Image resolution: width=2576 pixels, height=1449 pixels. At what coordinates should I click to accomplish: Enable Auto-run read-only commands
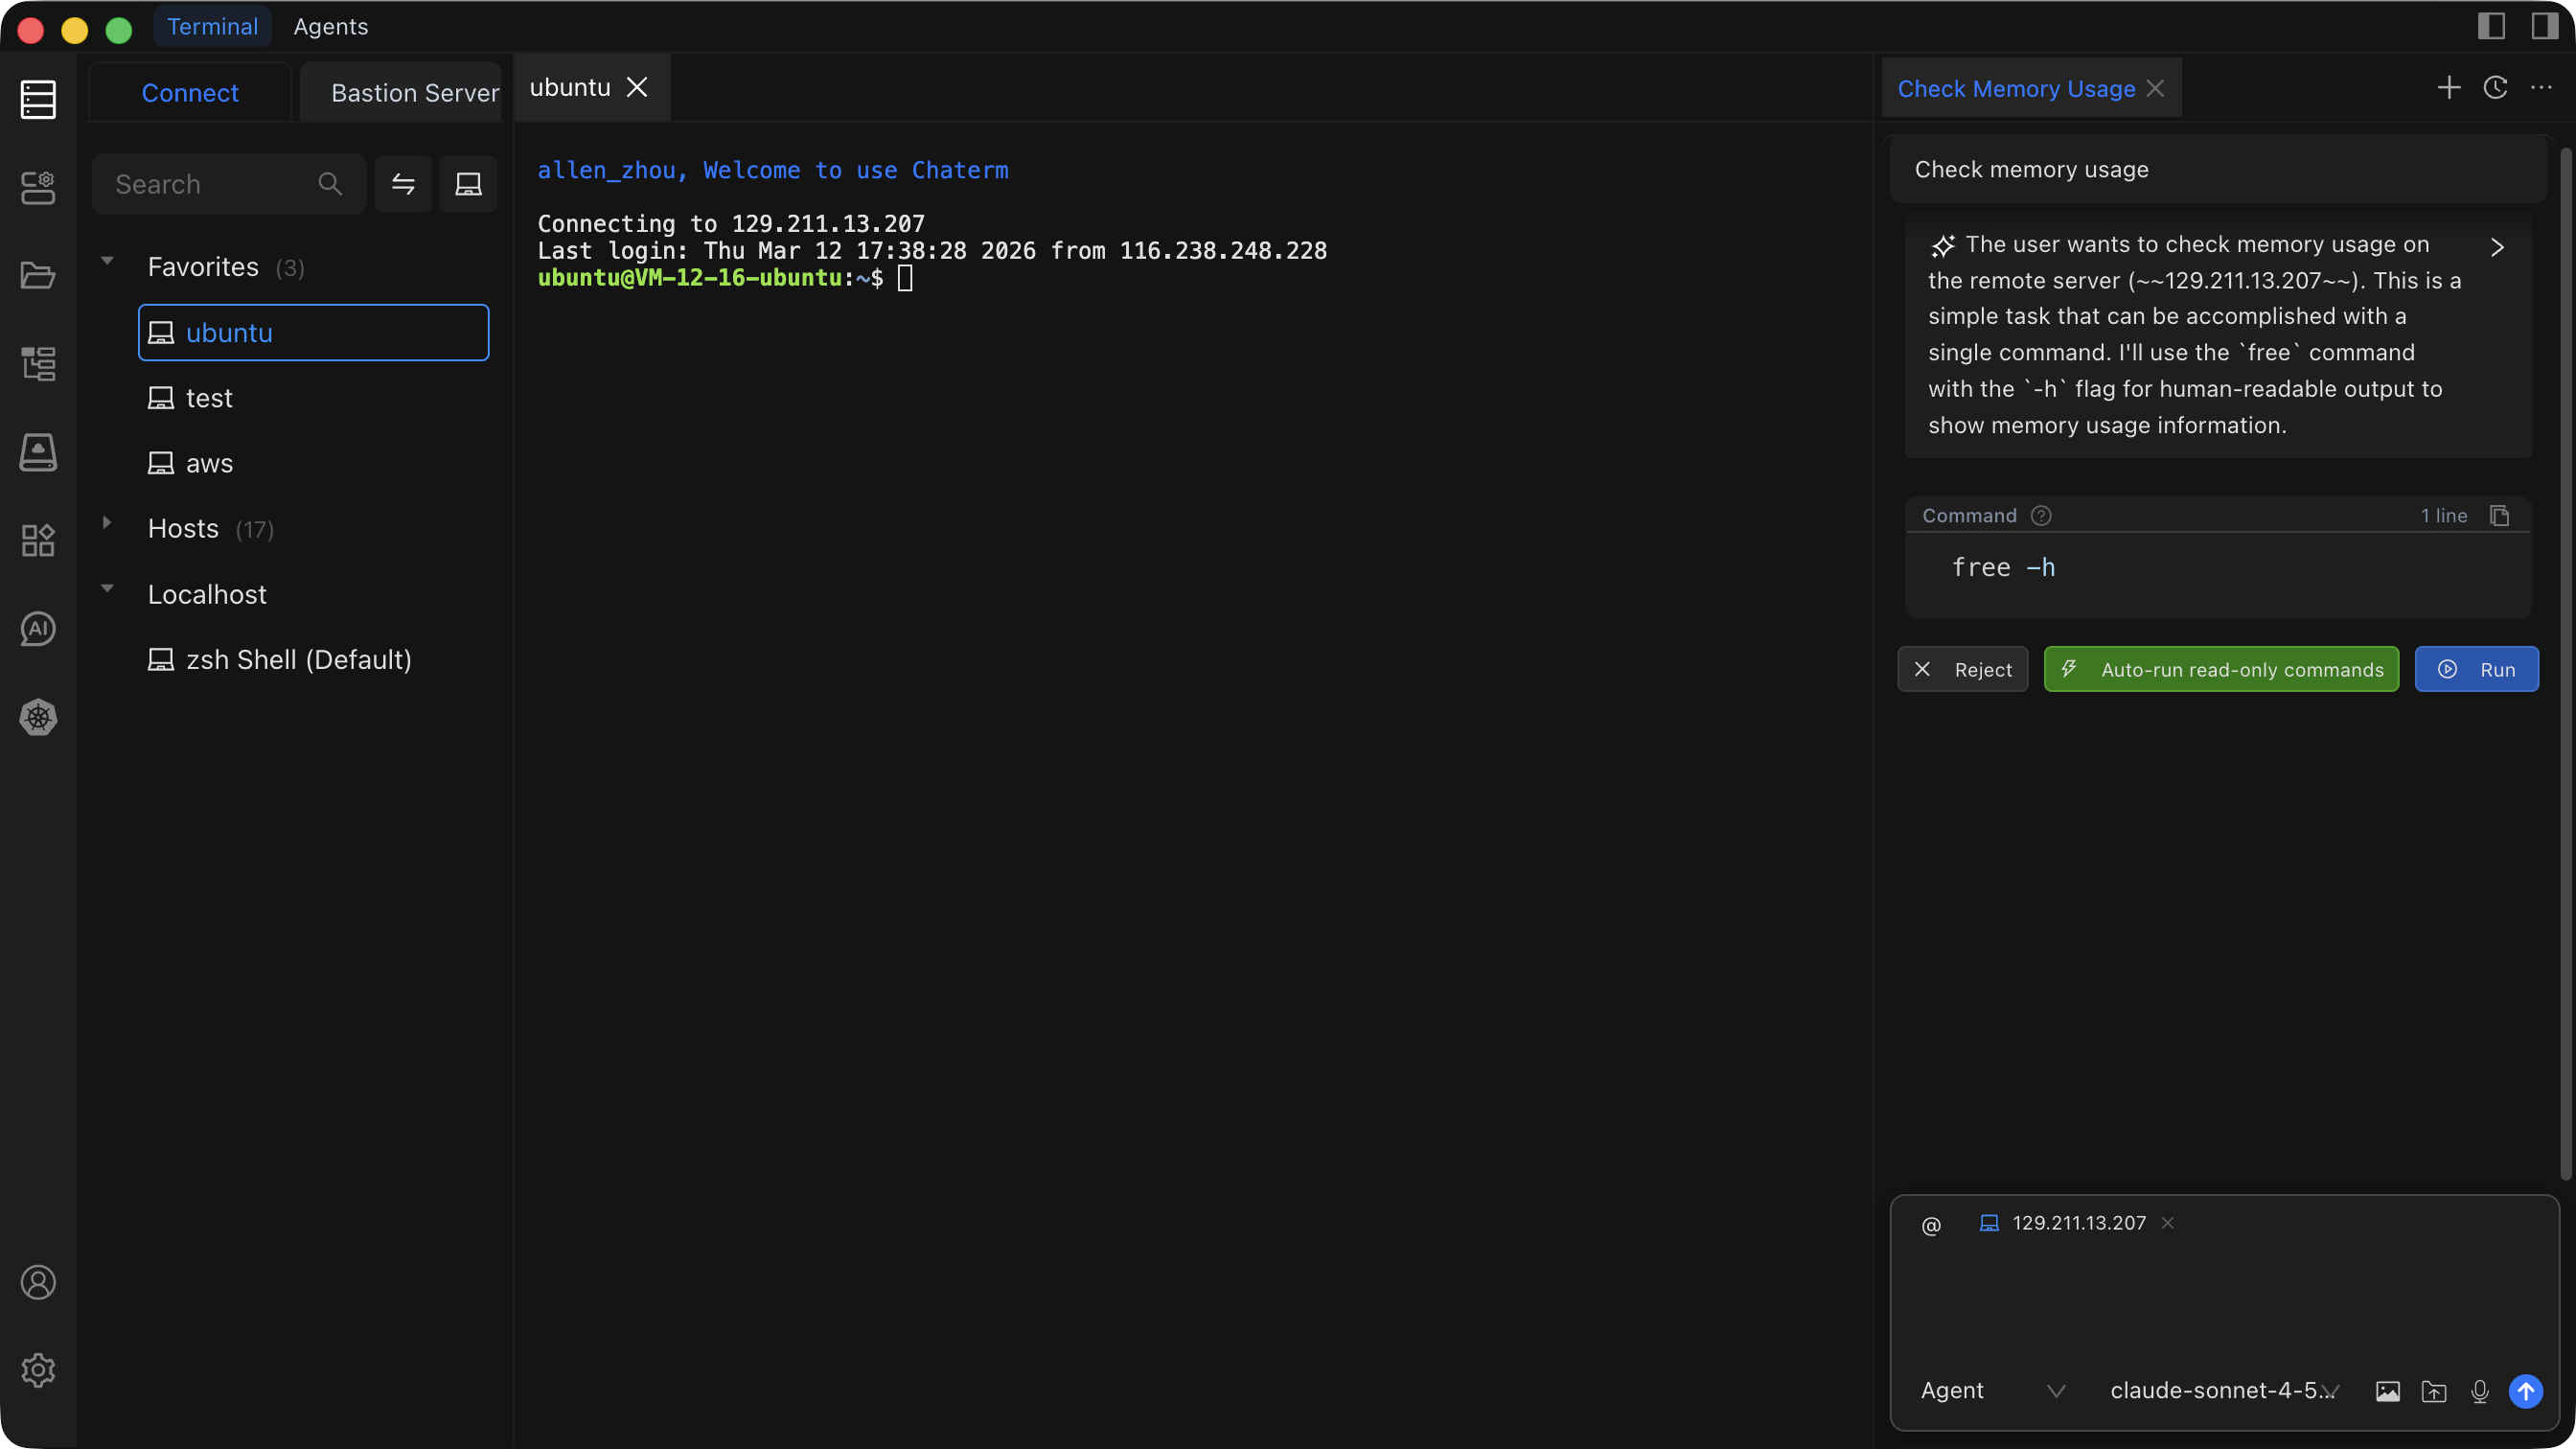pyautogui.click(x=2221, y=669)
